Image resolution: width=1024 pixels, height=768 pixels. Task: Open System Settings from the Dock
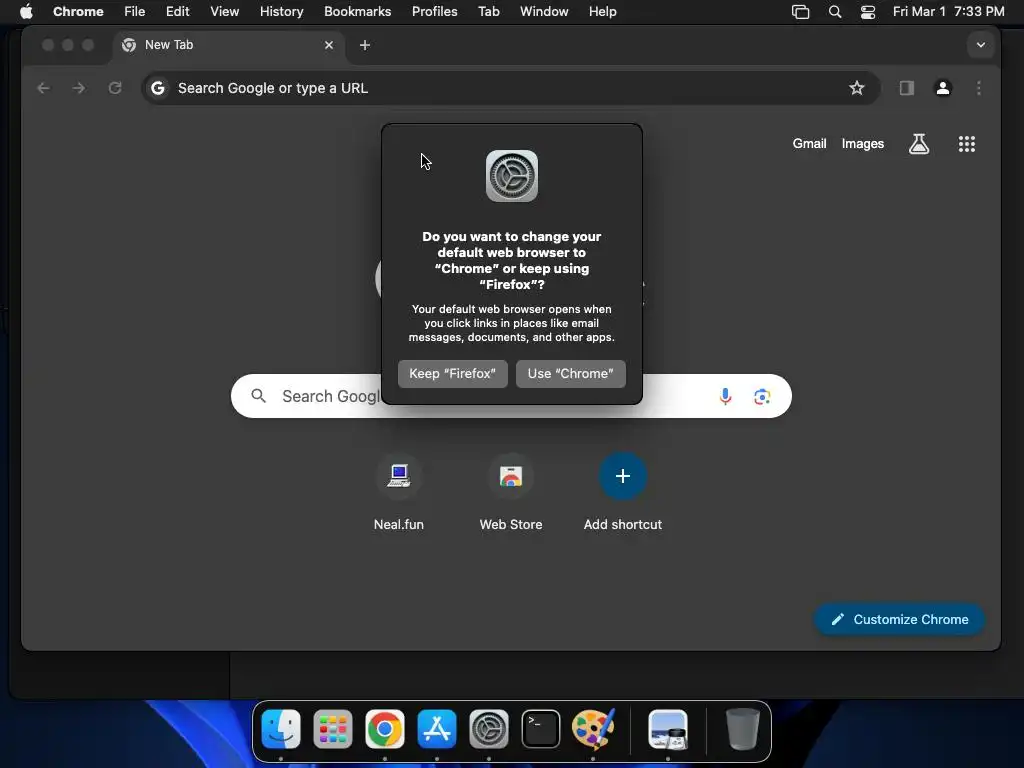pyautogui.click(x=488, y=729)
